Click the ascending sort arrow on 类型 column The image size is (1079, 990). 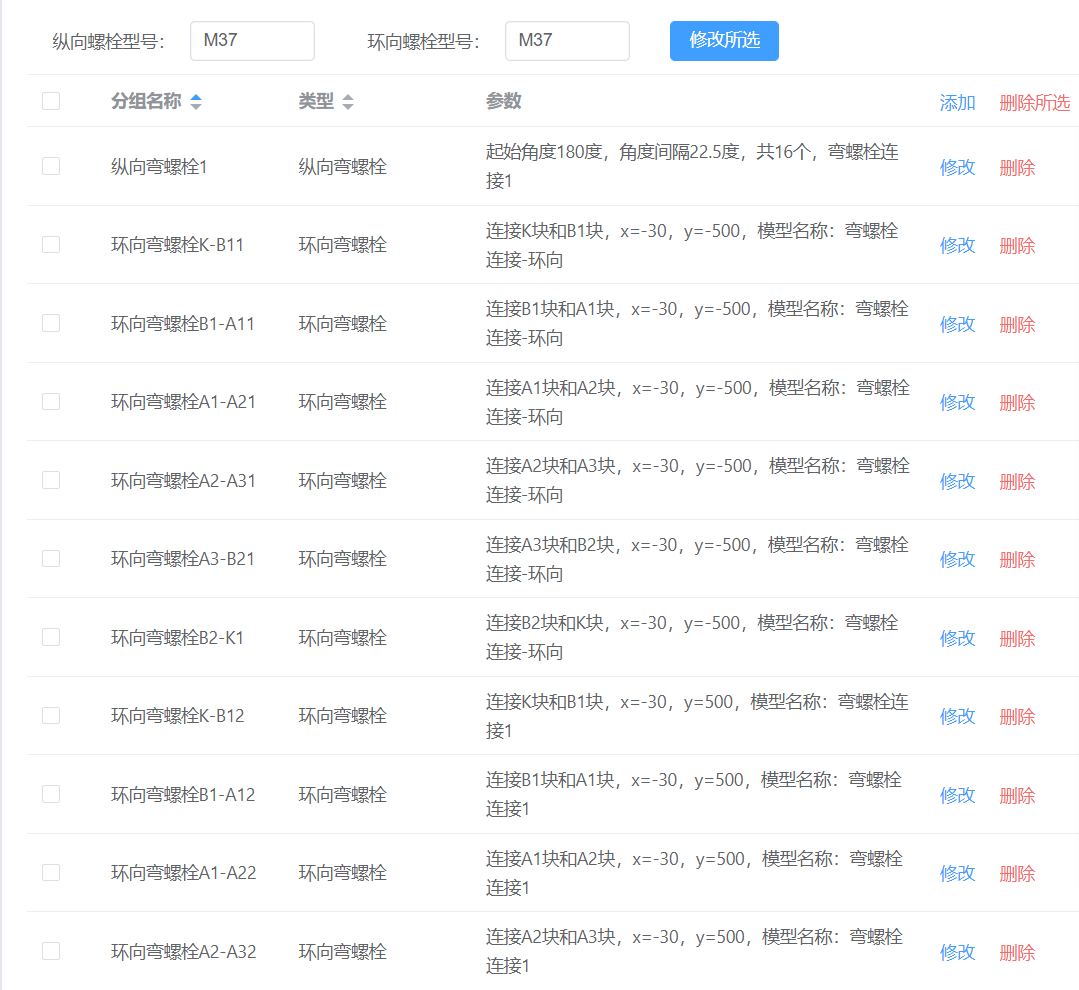click(x=348, y=96)
